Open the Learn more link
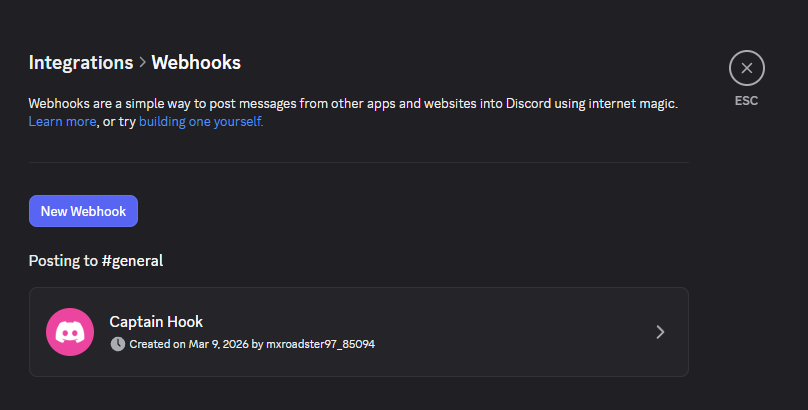The image size is (808, 410). coord(62,122)
